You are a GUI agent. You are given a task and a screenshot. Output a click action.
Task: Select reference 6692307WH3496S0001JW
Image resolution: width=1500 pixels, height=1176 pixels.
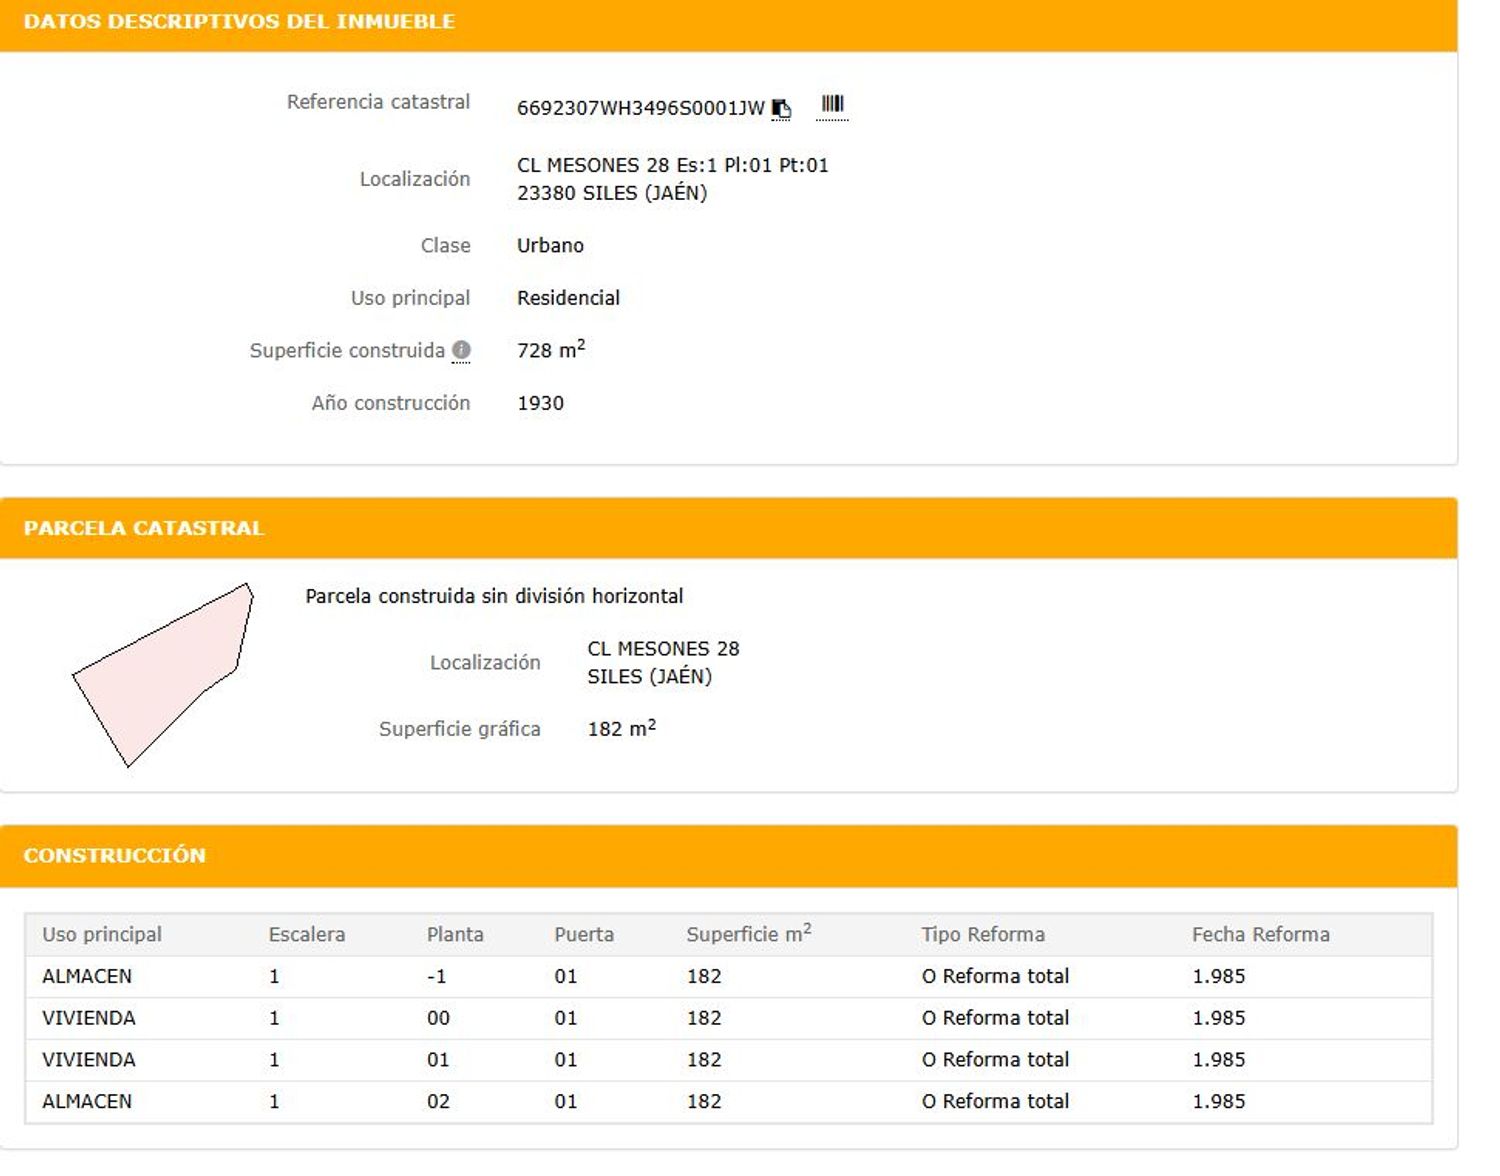point(640,108)
